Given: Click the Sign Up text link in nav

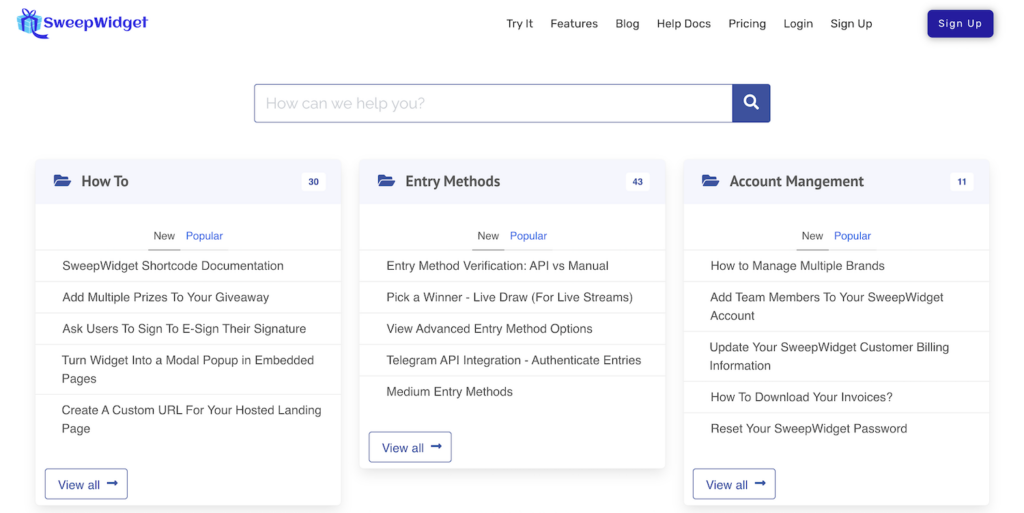Looking at the screenshot, I should [851, 23].
